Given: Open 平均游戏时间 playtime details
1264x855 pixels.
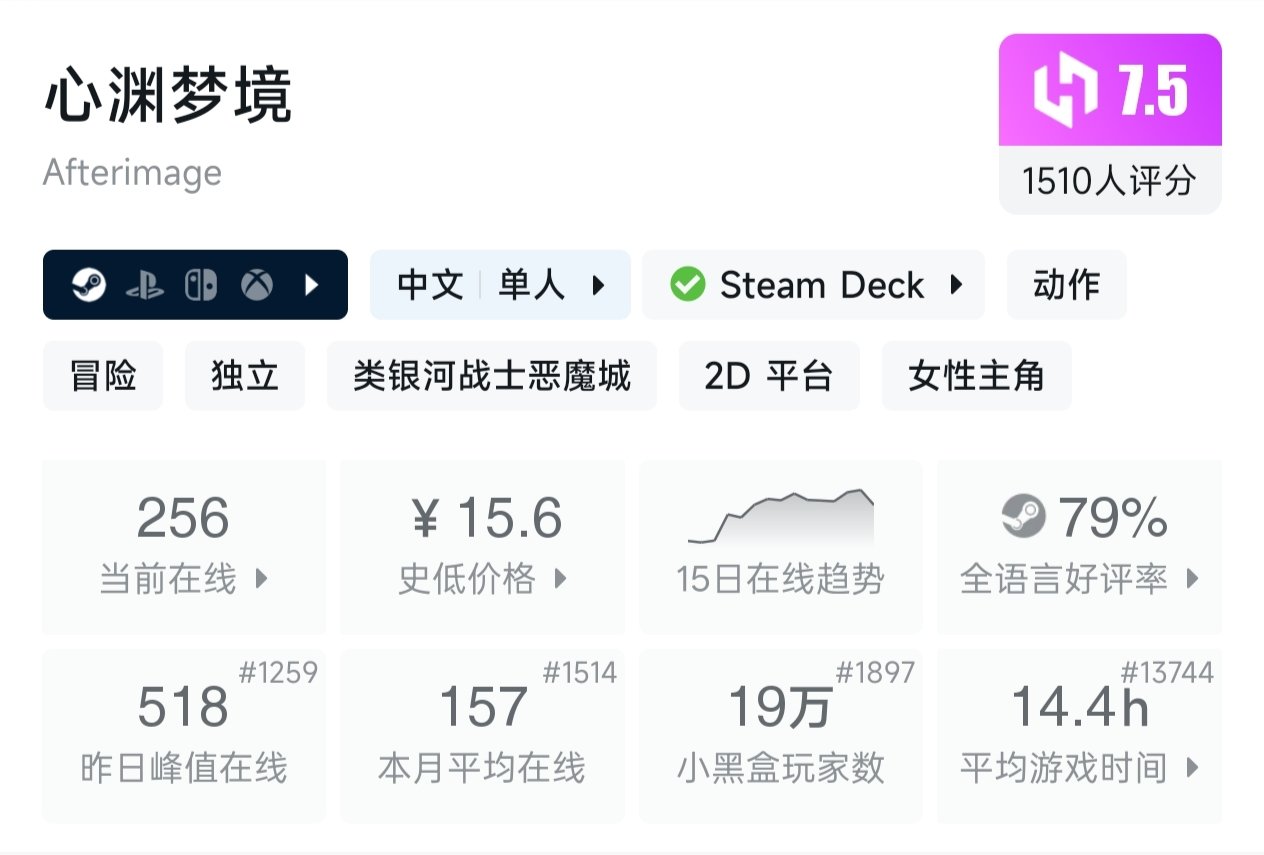Looking at the screenshot, I should coord(1191,768).
